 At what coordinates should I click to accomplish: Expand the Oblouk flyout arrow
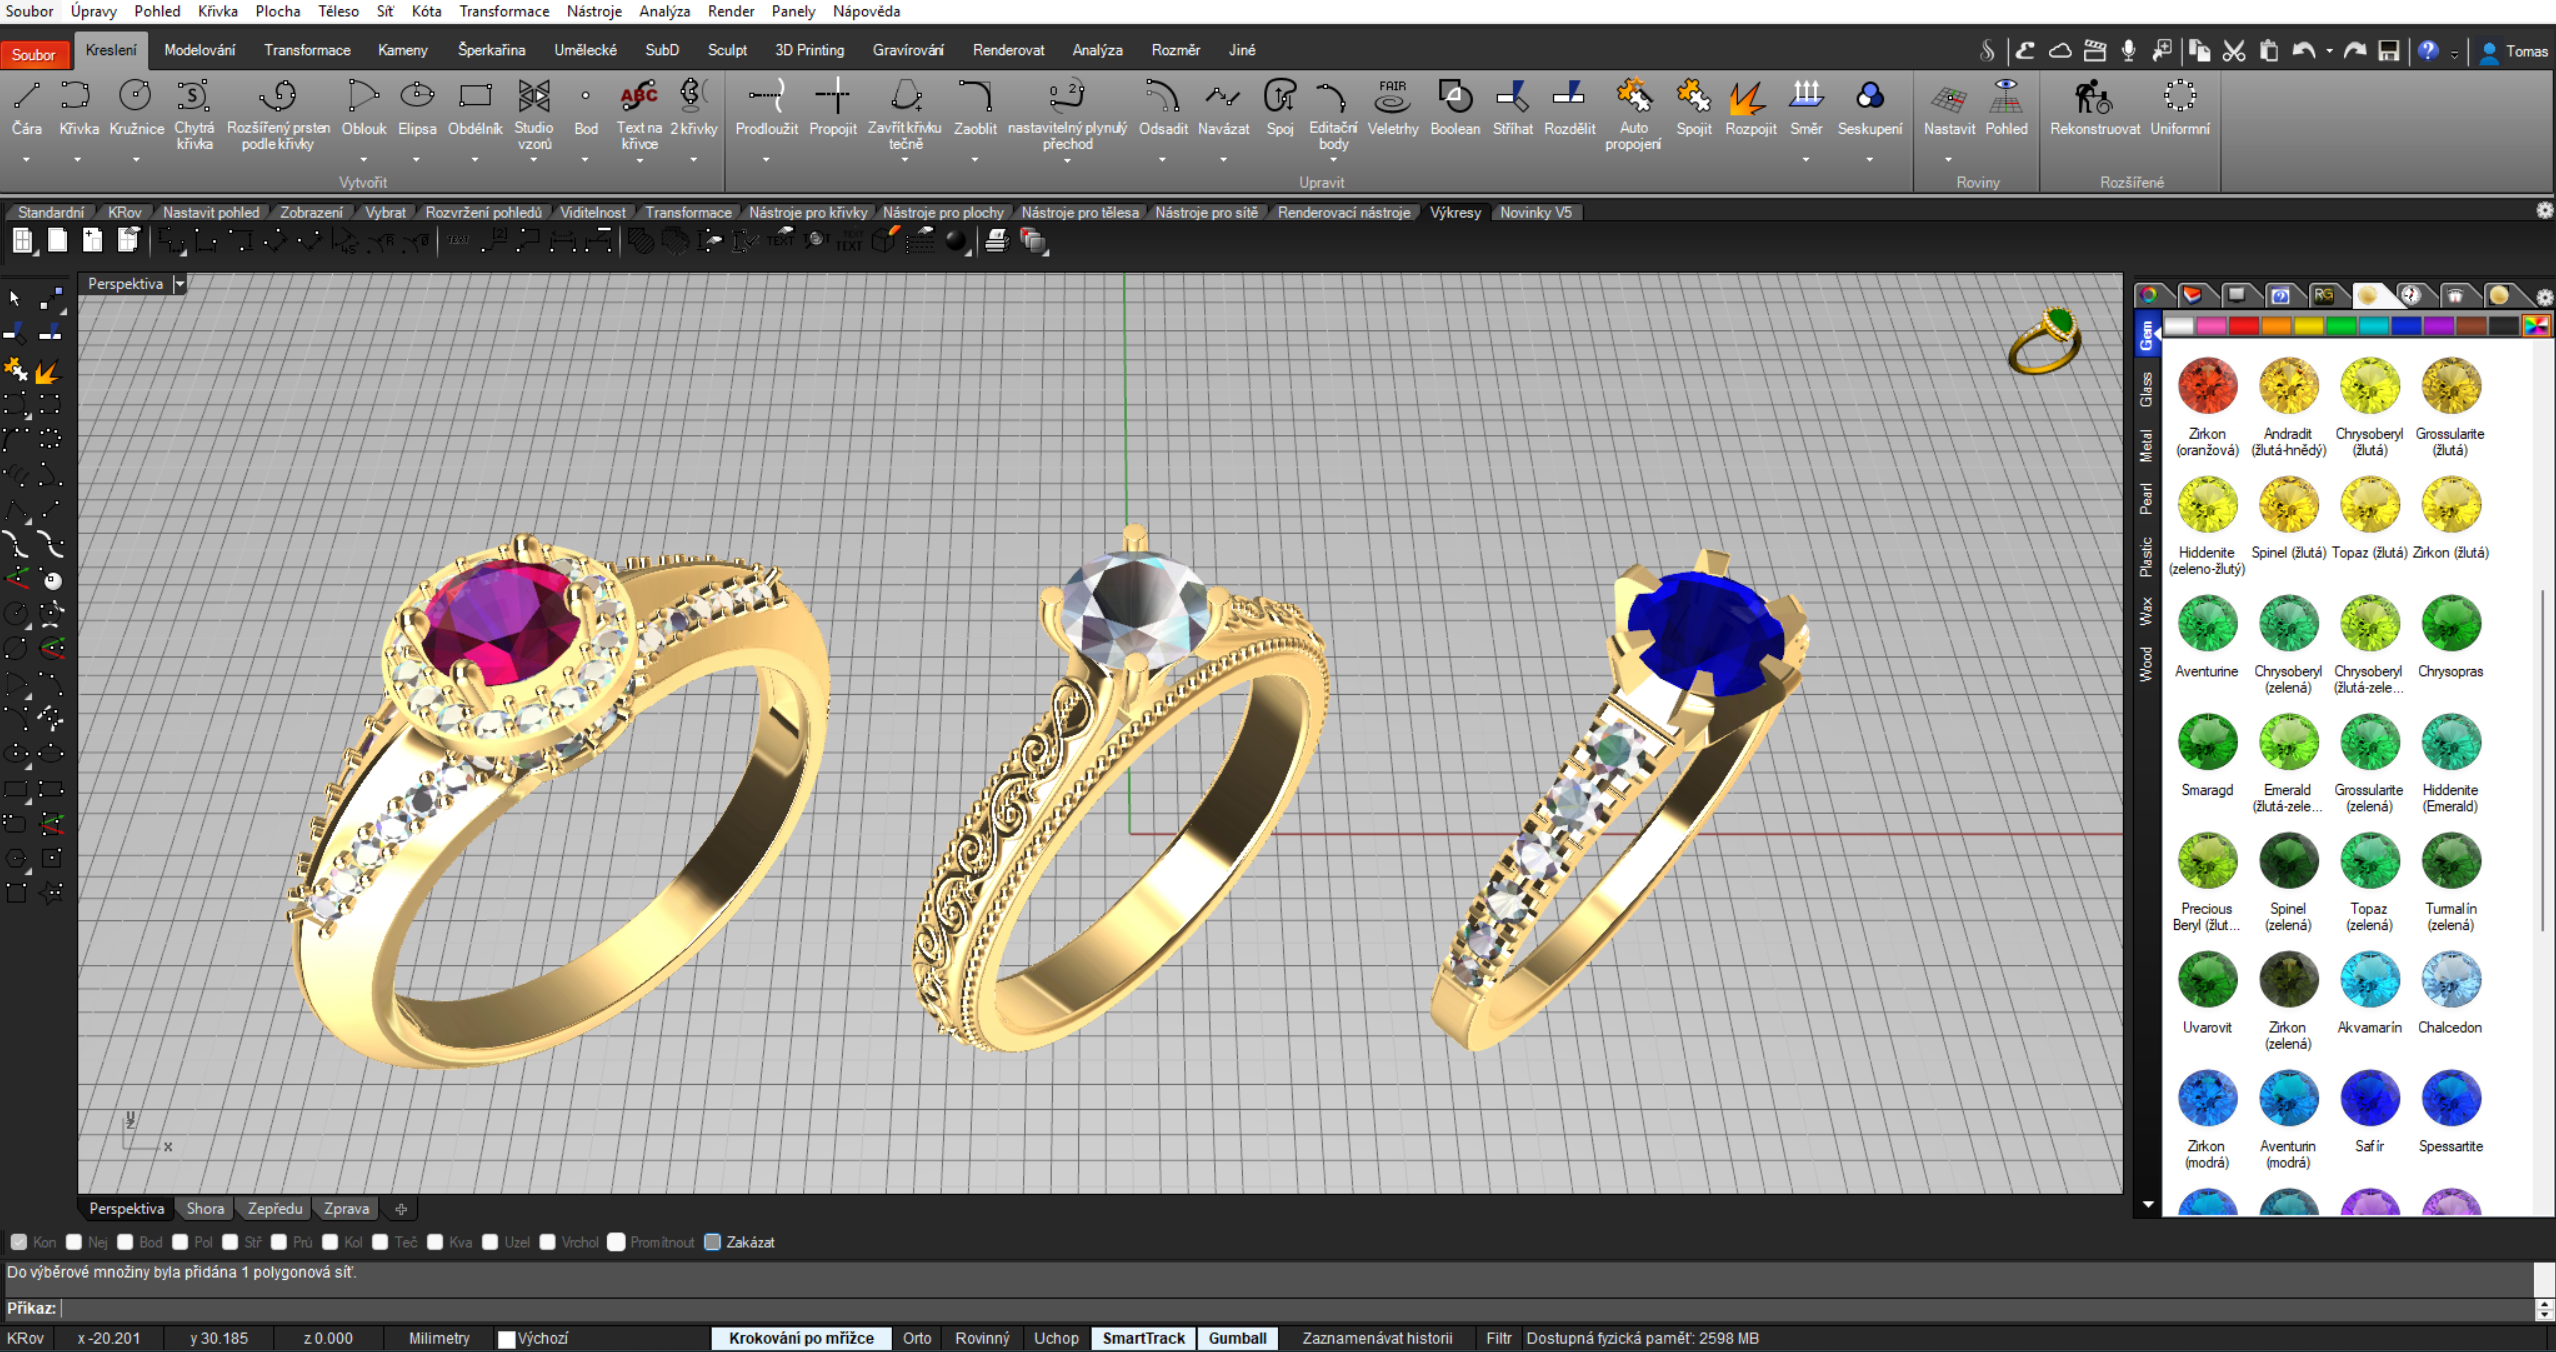click(x=363, y=160)
